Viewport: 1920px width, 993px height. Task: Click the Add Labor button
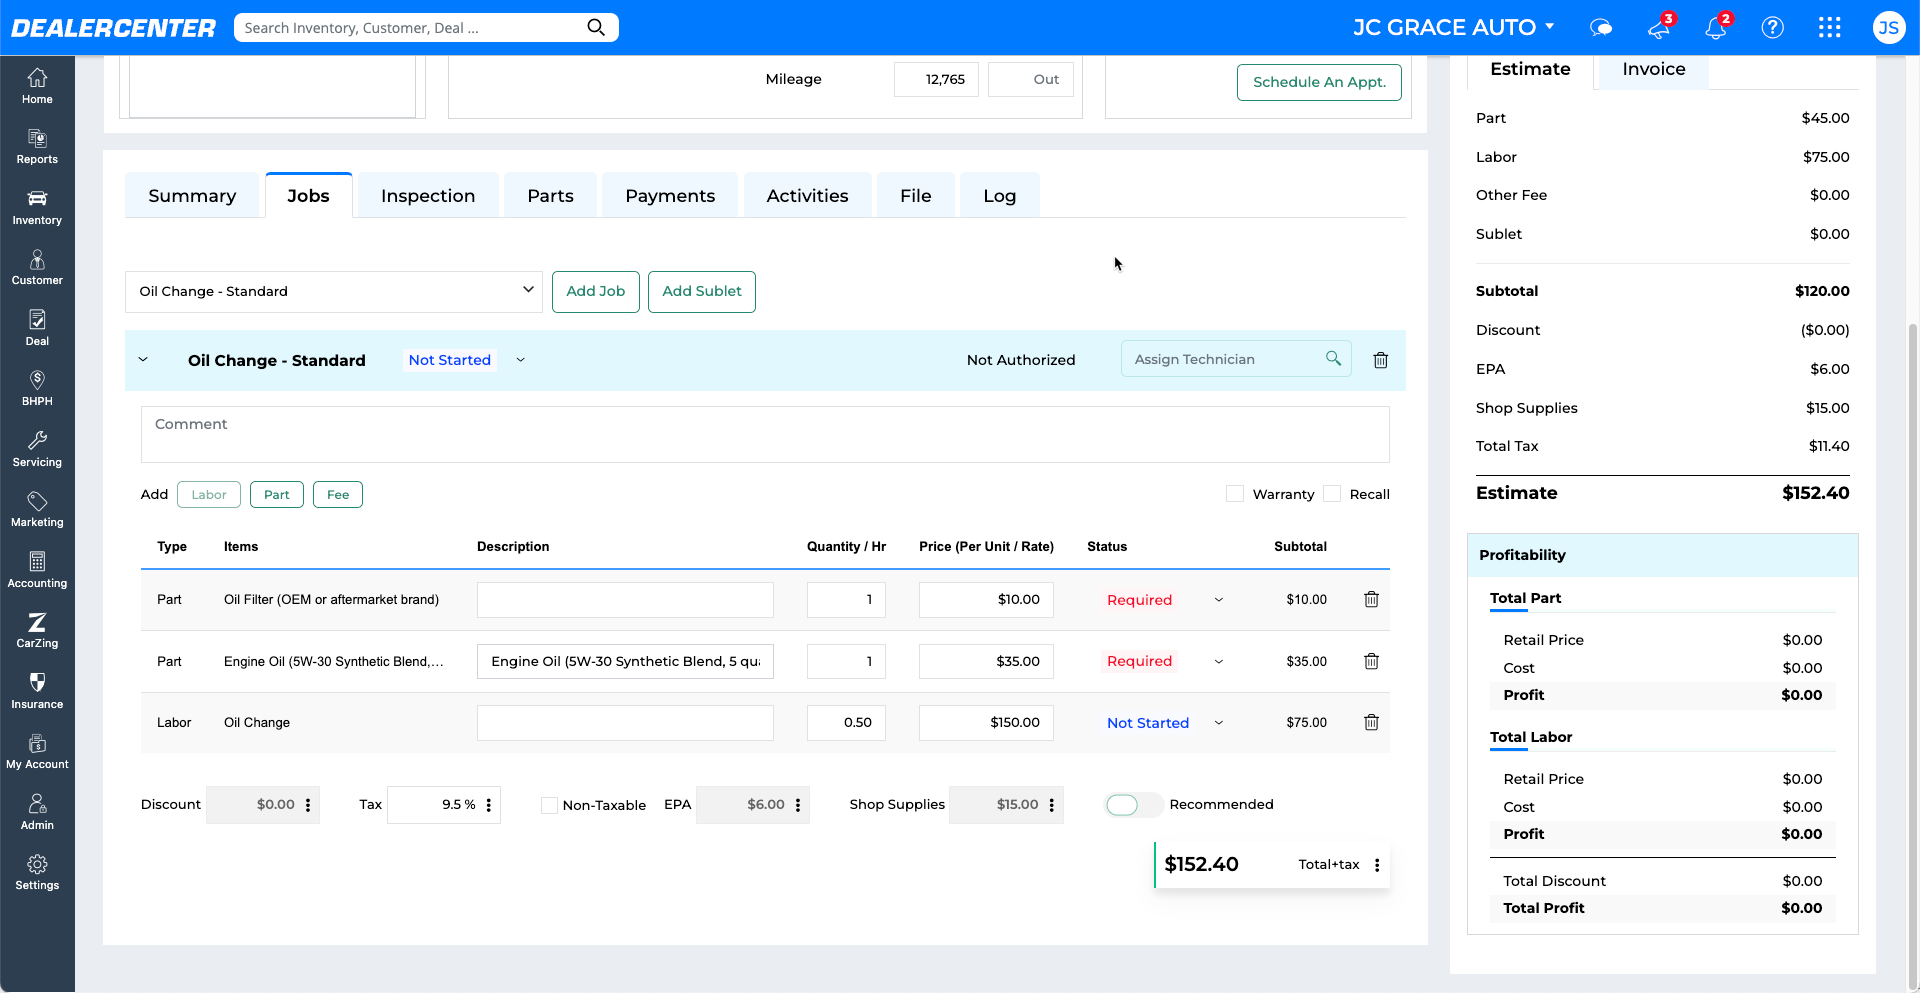(209, 494)
